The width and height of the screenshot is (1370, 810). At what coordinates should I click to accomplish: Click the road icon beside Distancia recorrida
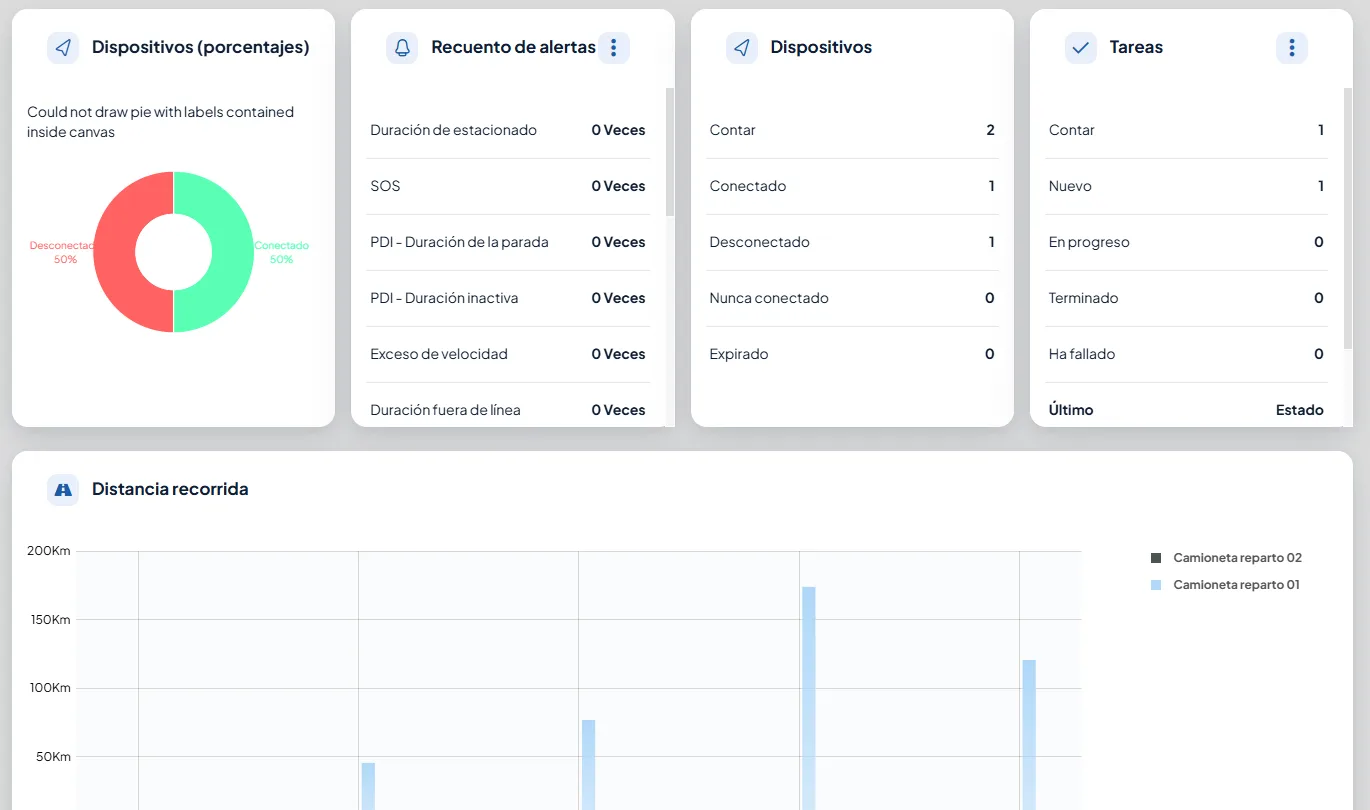63,490
